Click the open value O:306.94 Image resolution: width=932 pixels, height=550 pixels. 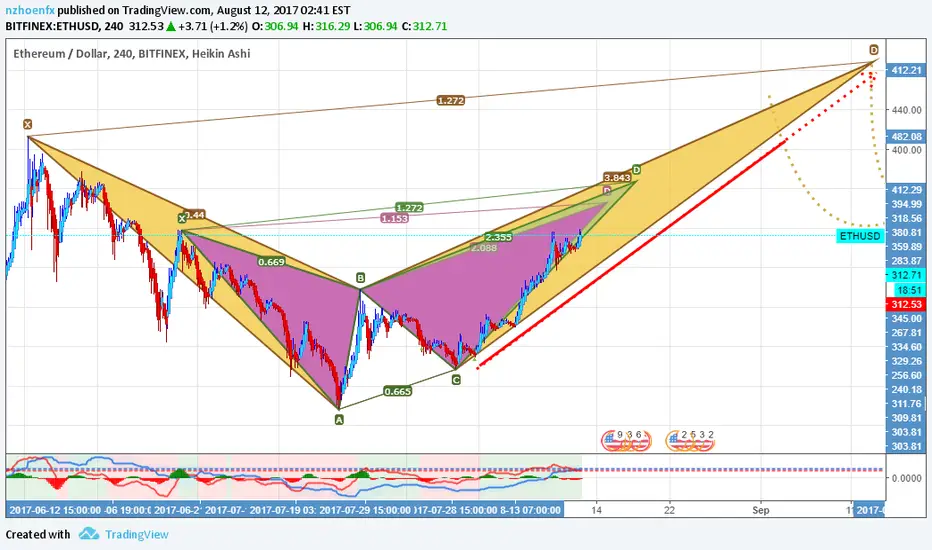click(x=275, y=26)
